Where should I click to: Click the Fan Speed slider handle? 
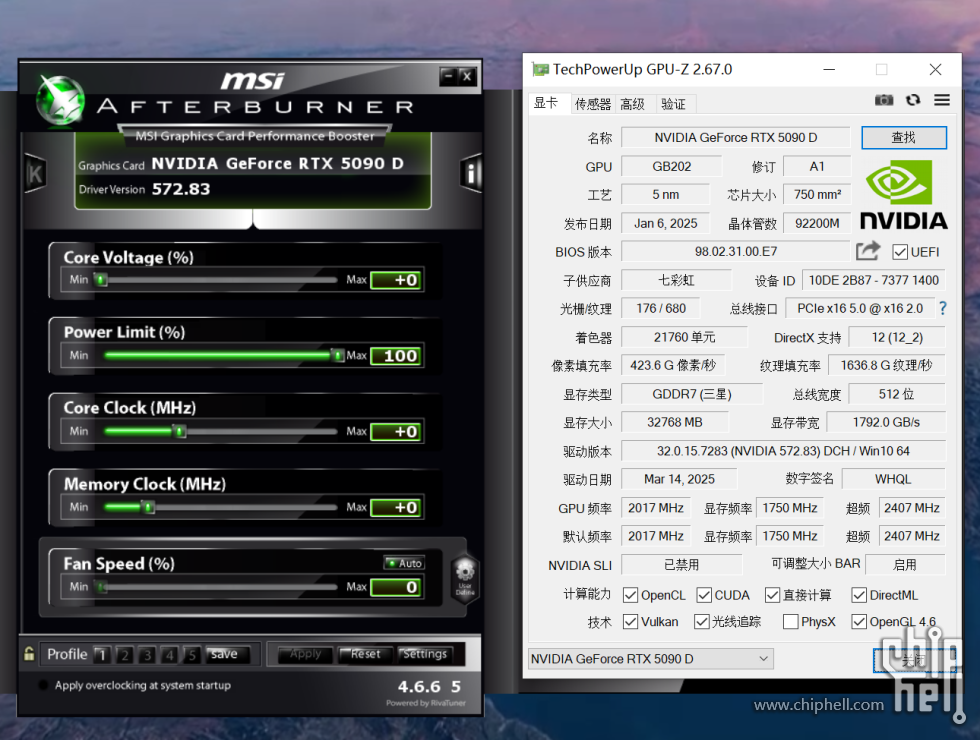pyautogui.click(x=101, y=586)
